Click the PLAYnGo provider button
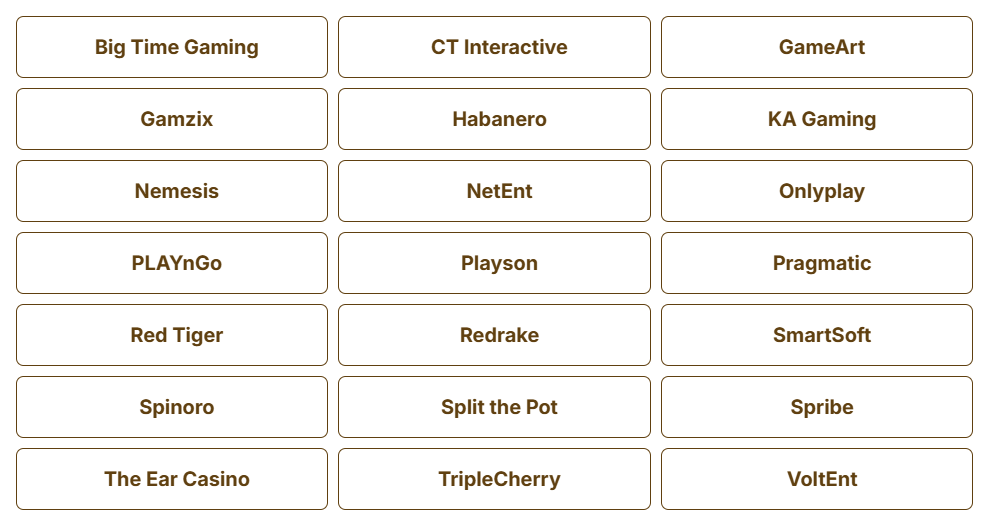The width and height of the screenshot is (988, 520). 172,263
